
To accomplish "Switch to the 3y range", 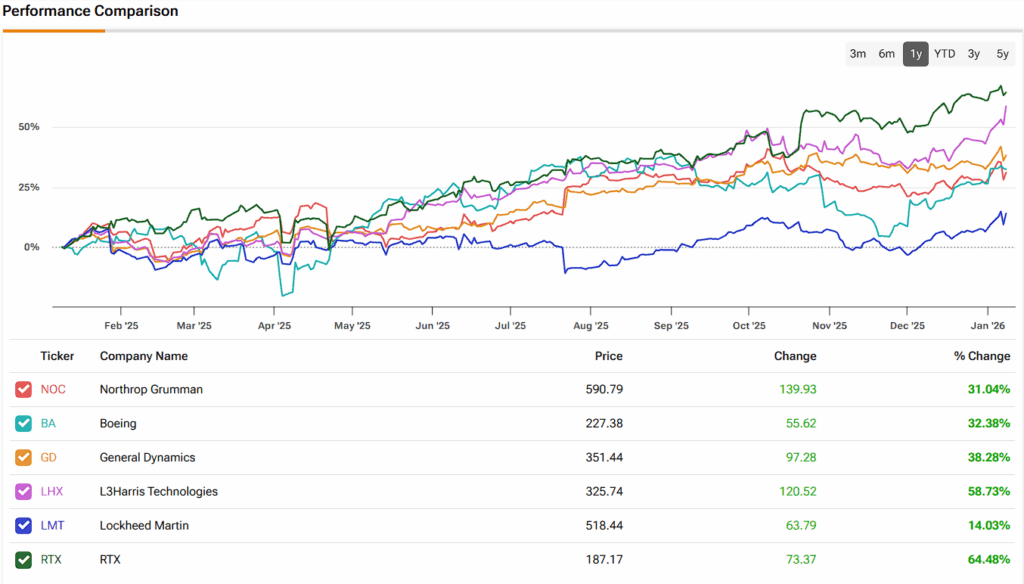I will point(973,54).
